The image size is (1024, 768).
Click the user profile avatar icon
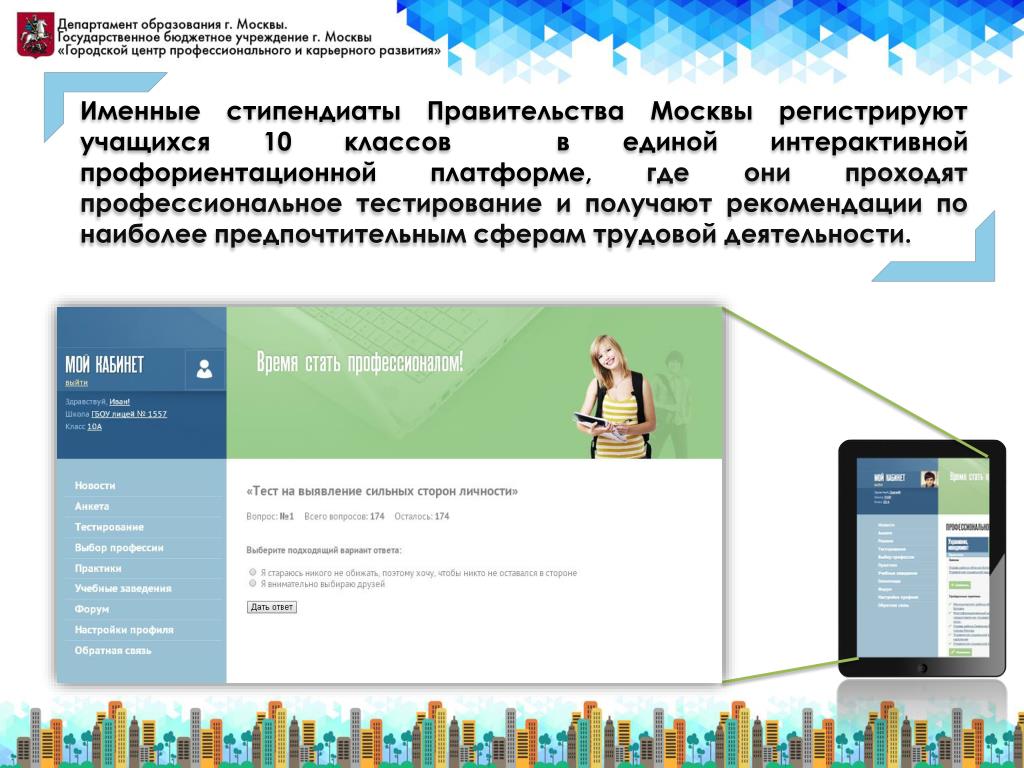[x=204, y=370]
